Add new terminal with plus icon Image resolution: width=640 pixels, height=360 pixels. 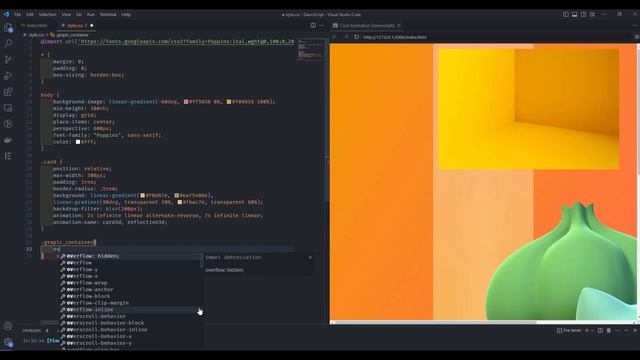pos(587,330)
